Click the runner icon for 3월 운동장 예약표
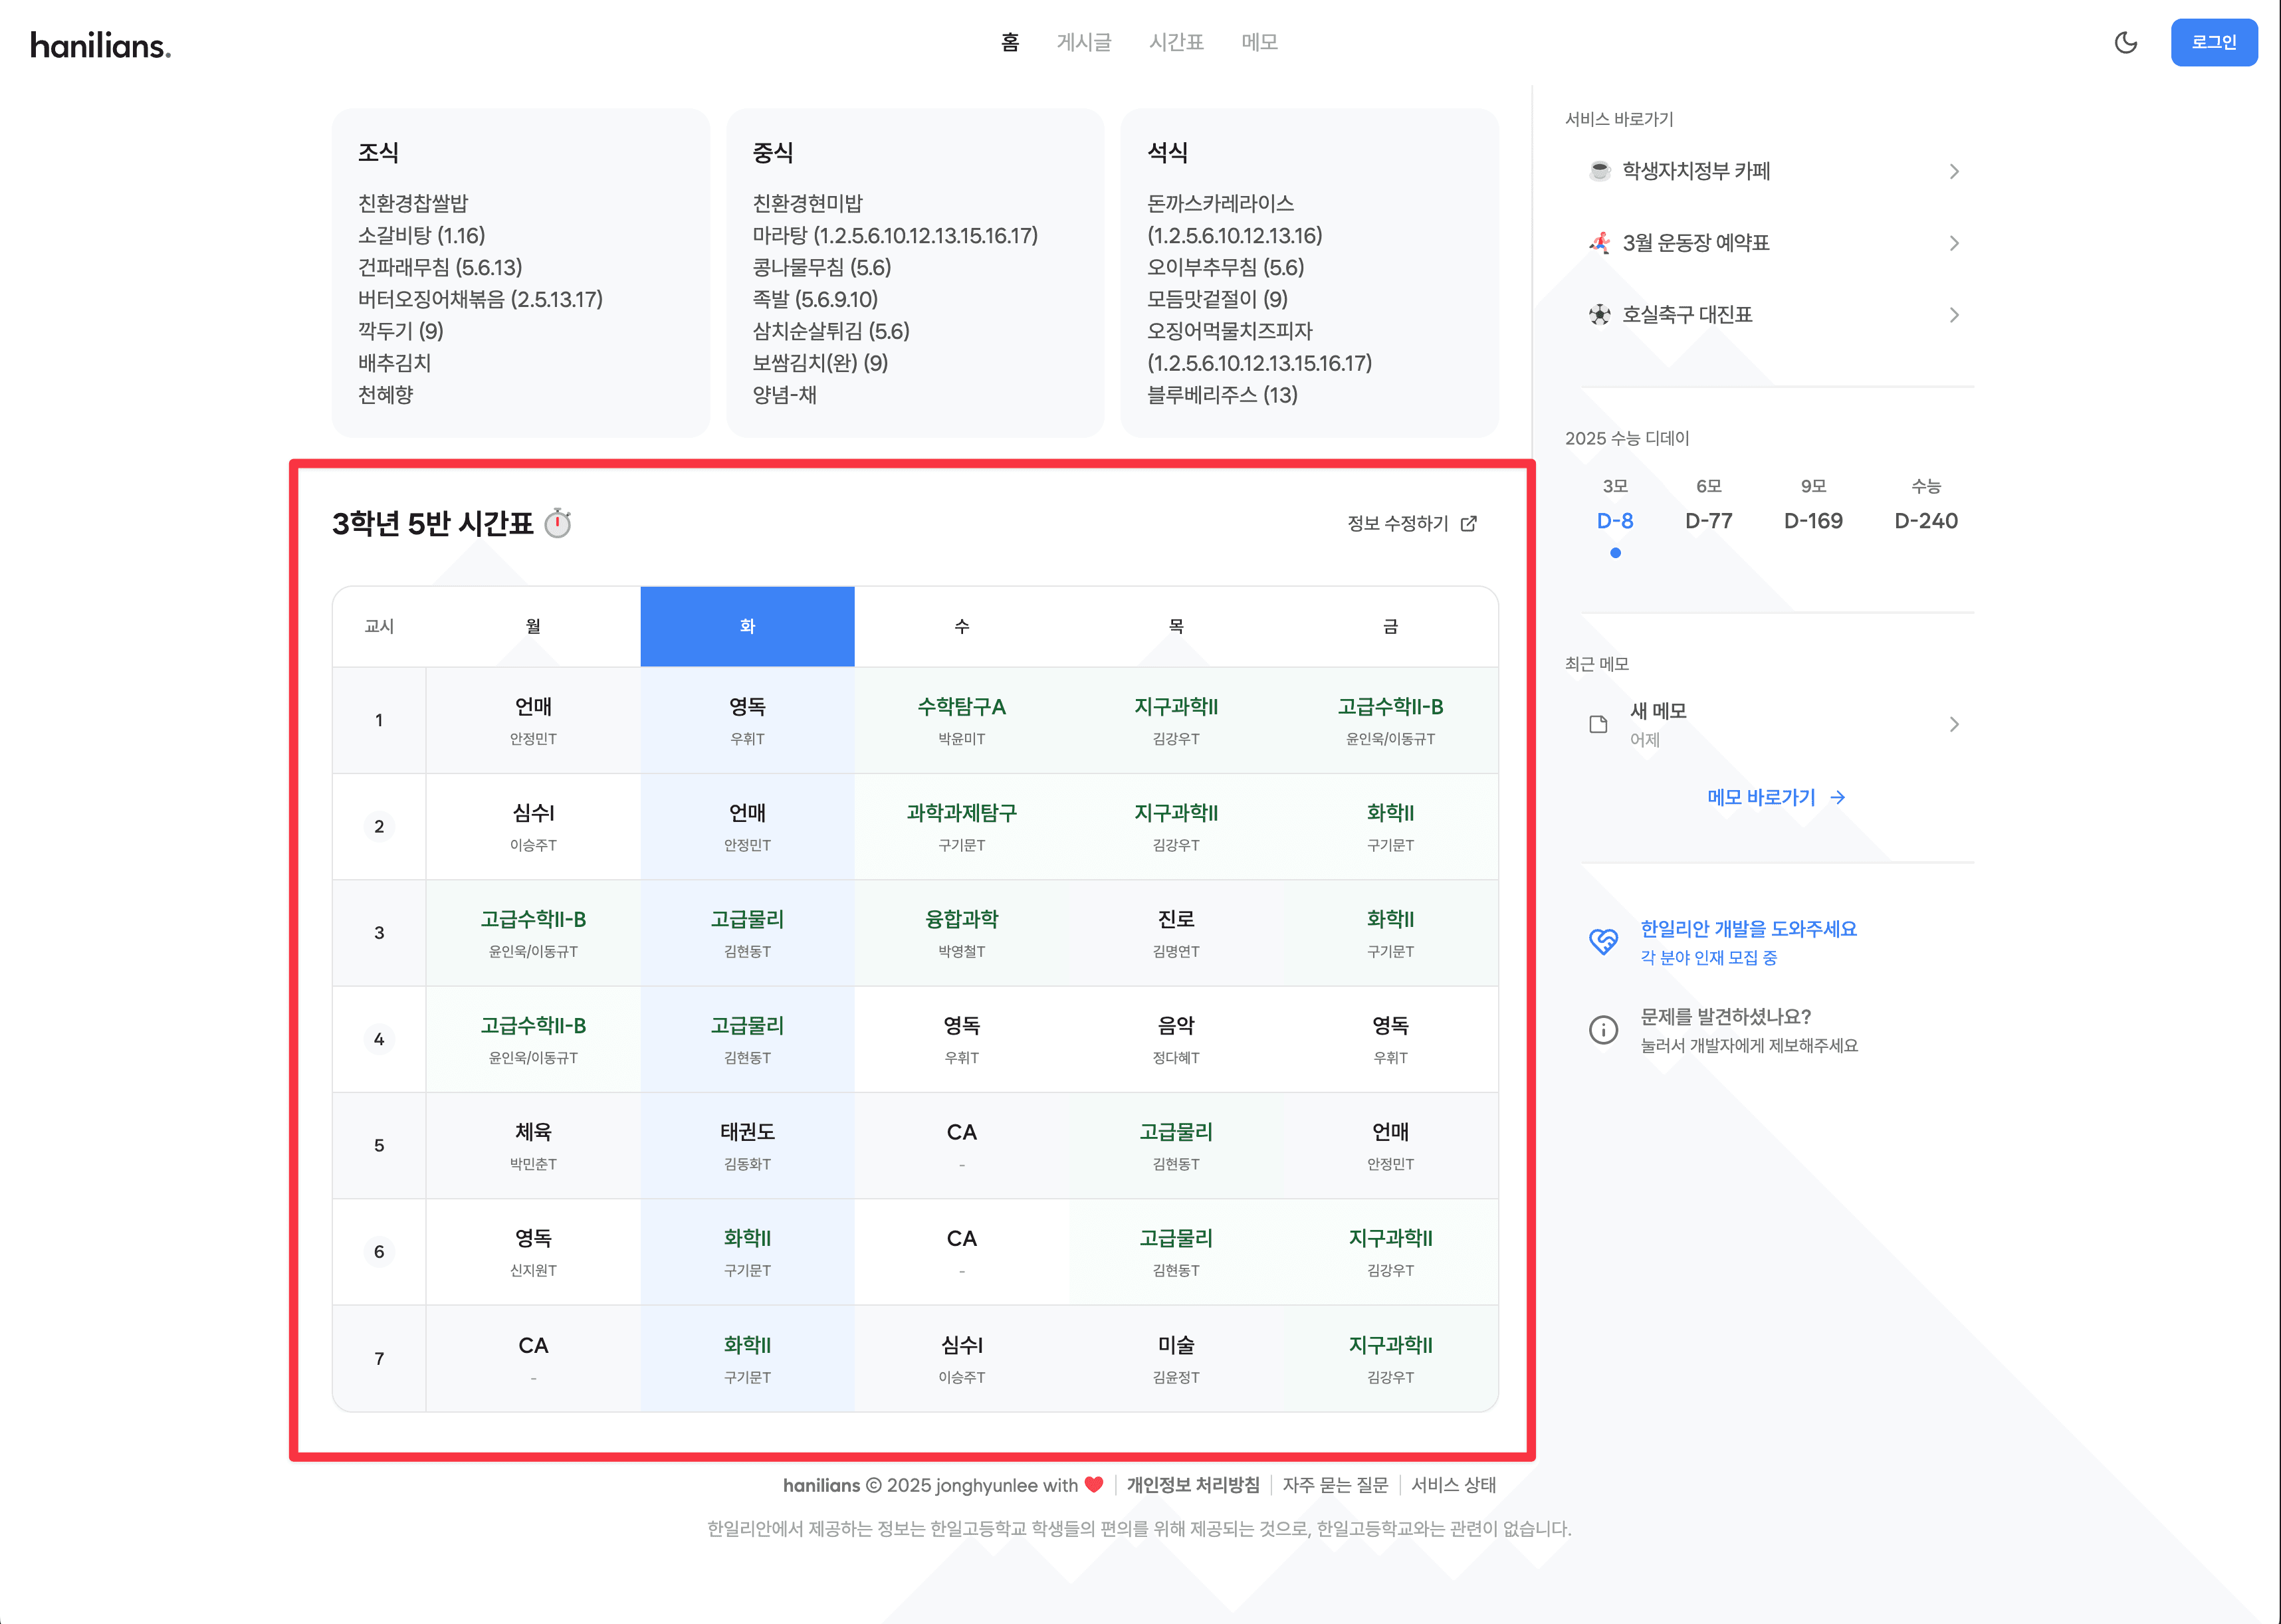The height and width of the screenshot is (1624, 2281). [x=1599, y=243]
